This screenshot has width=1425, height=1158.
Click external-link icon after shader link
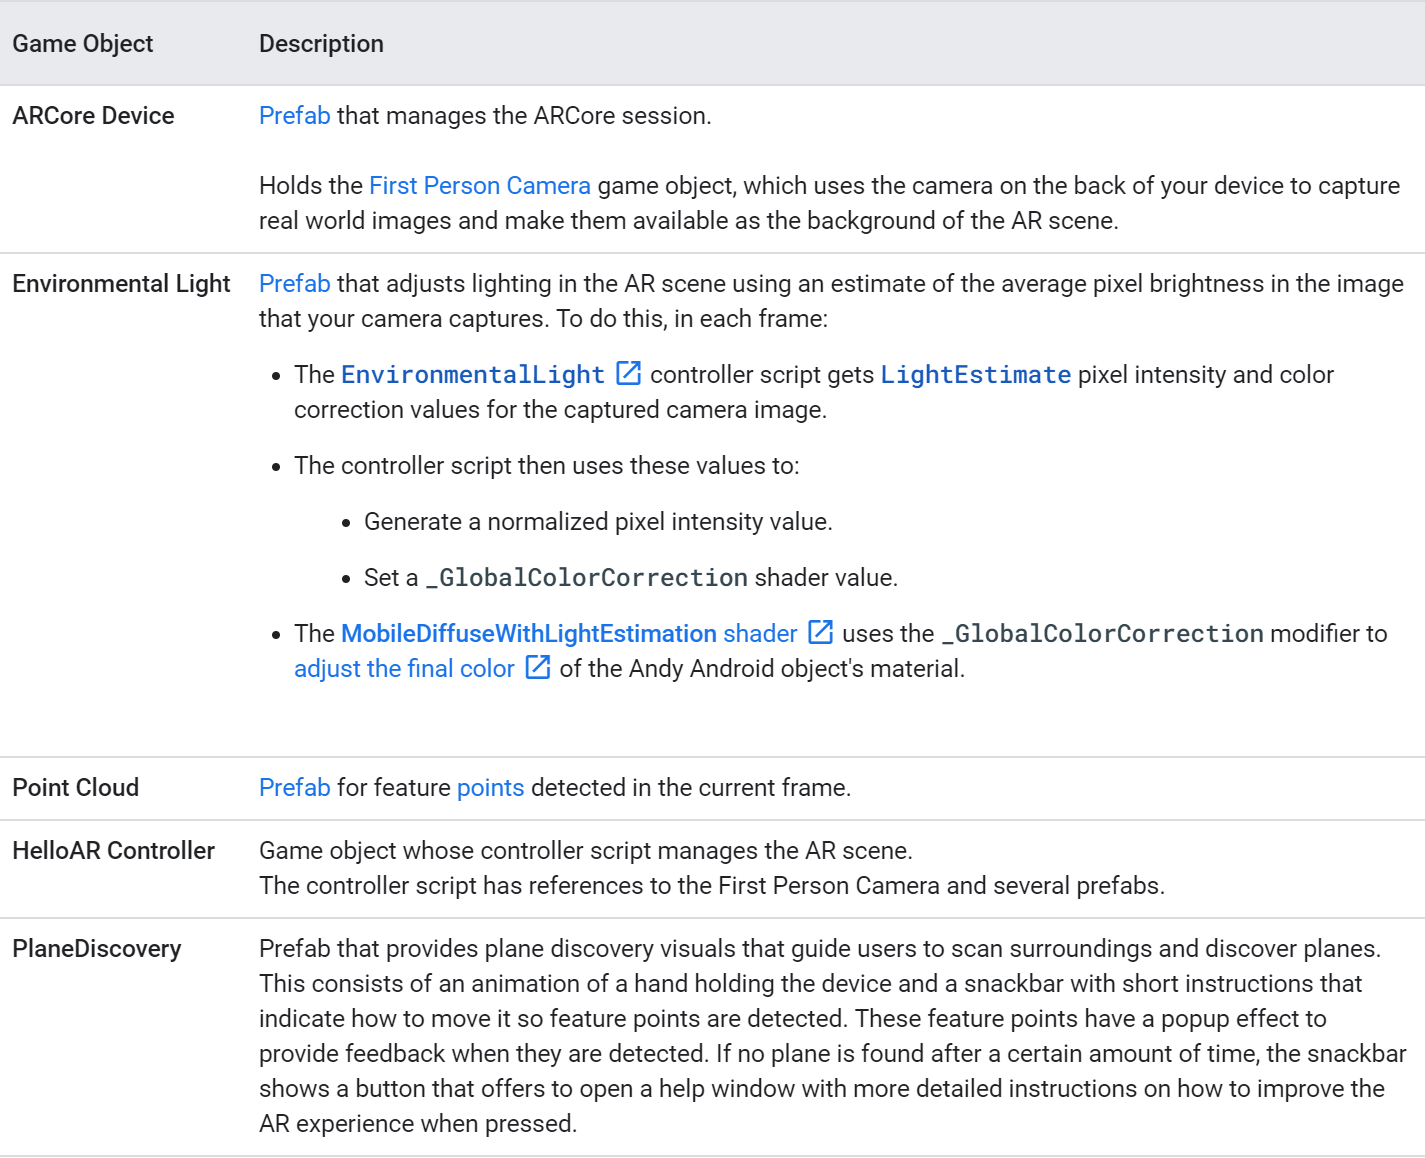pyautogui.click(x=820, y=633)
